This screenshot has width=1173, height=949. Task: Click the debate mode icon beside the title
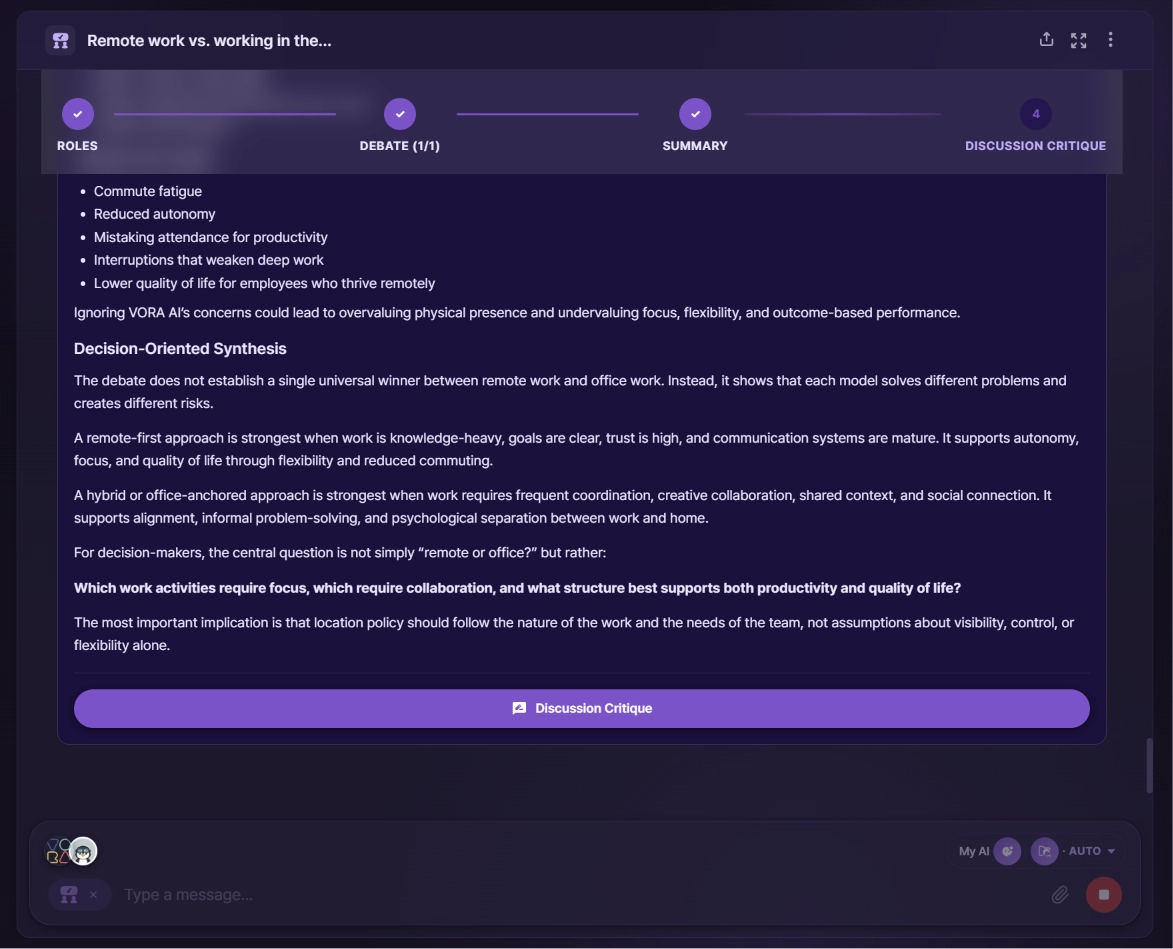(61, 40)
